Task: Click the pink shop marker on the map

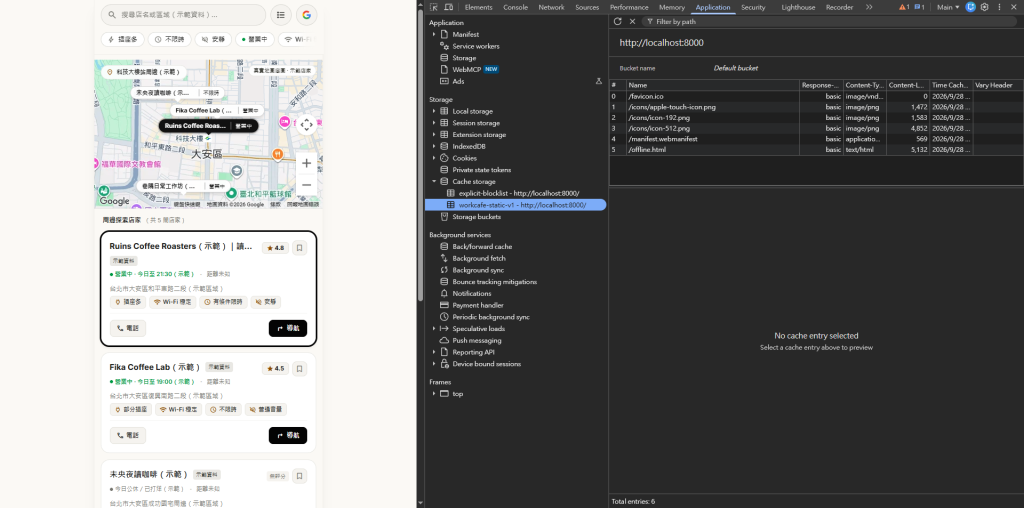Action: coord(284,122)
